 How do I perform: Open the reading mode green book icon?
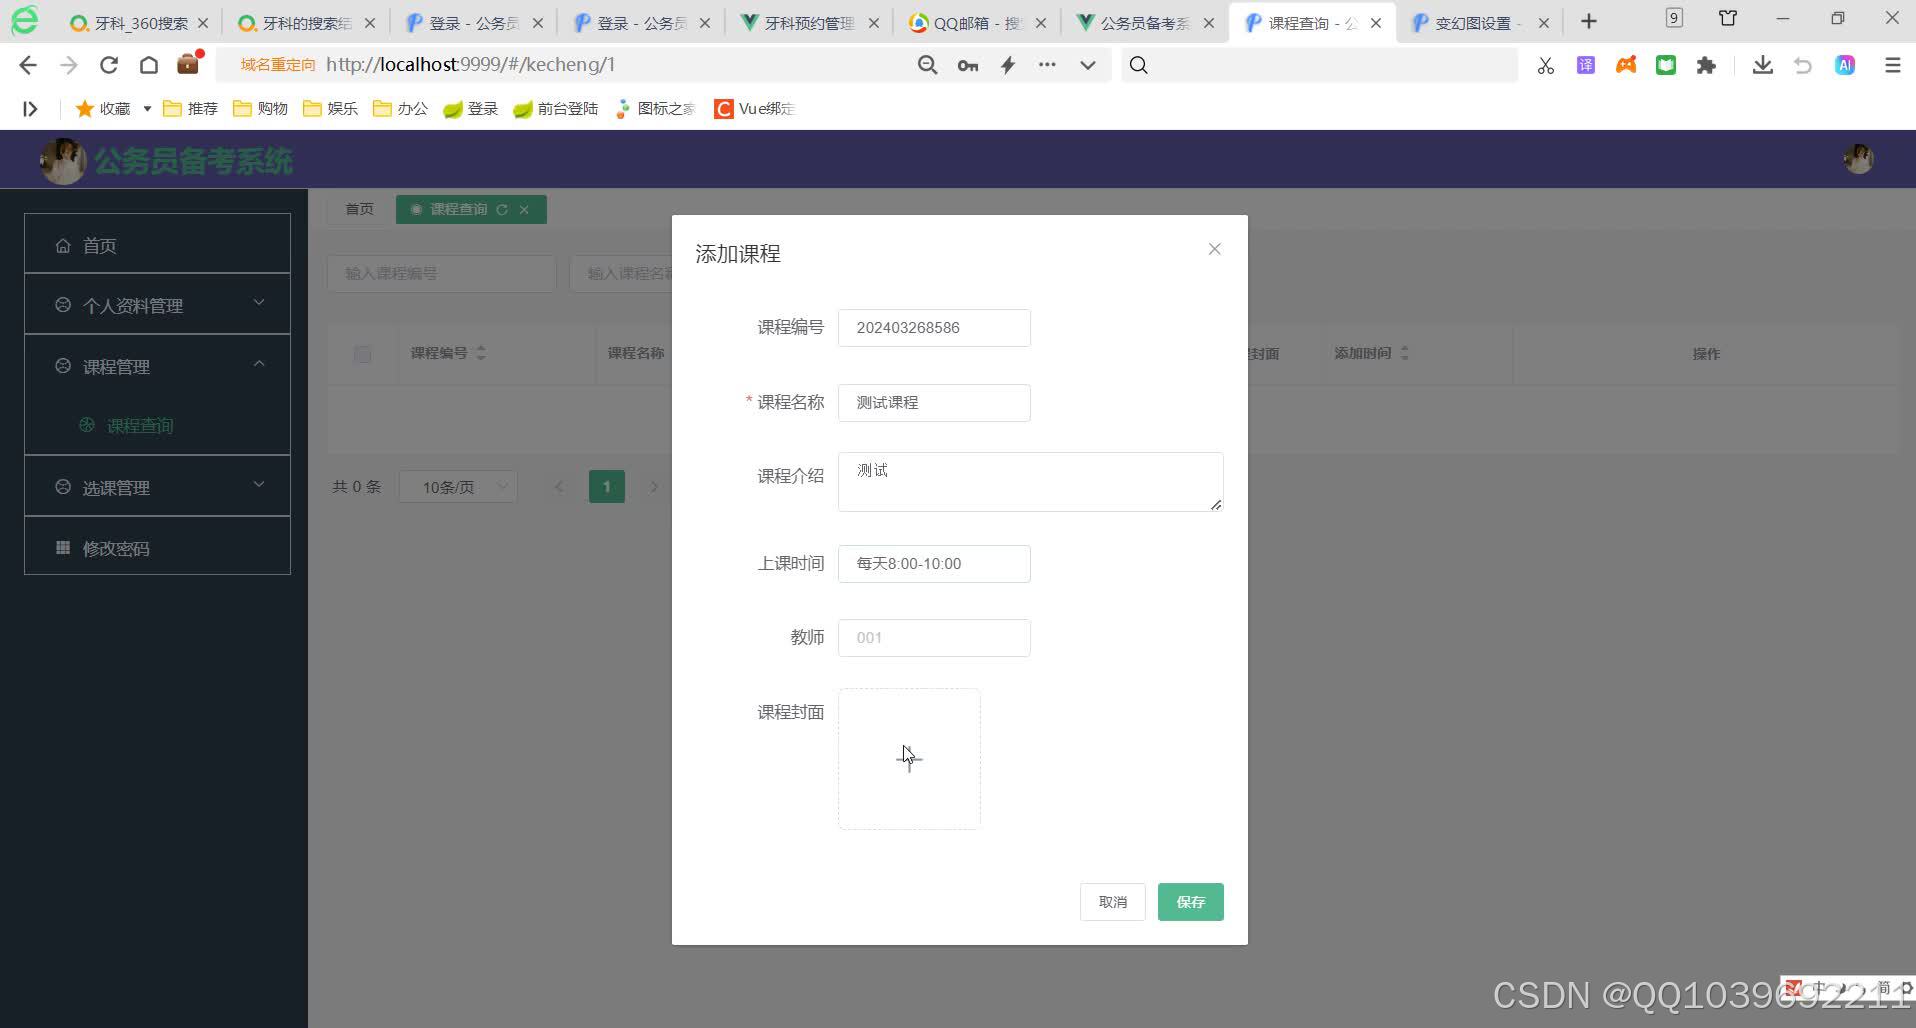point(1666,64)
